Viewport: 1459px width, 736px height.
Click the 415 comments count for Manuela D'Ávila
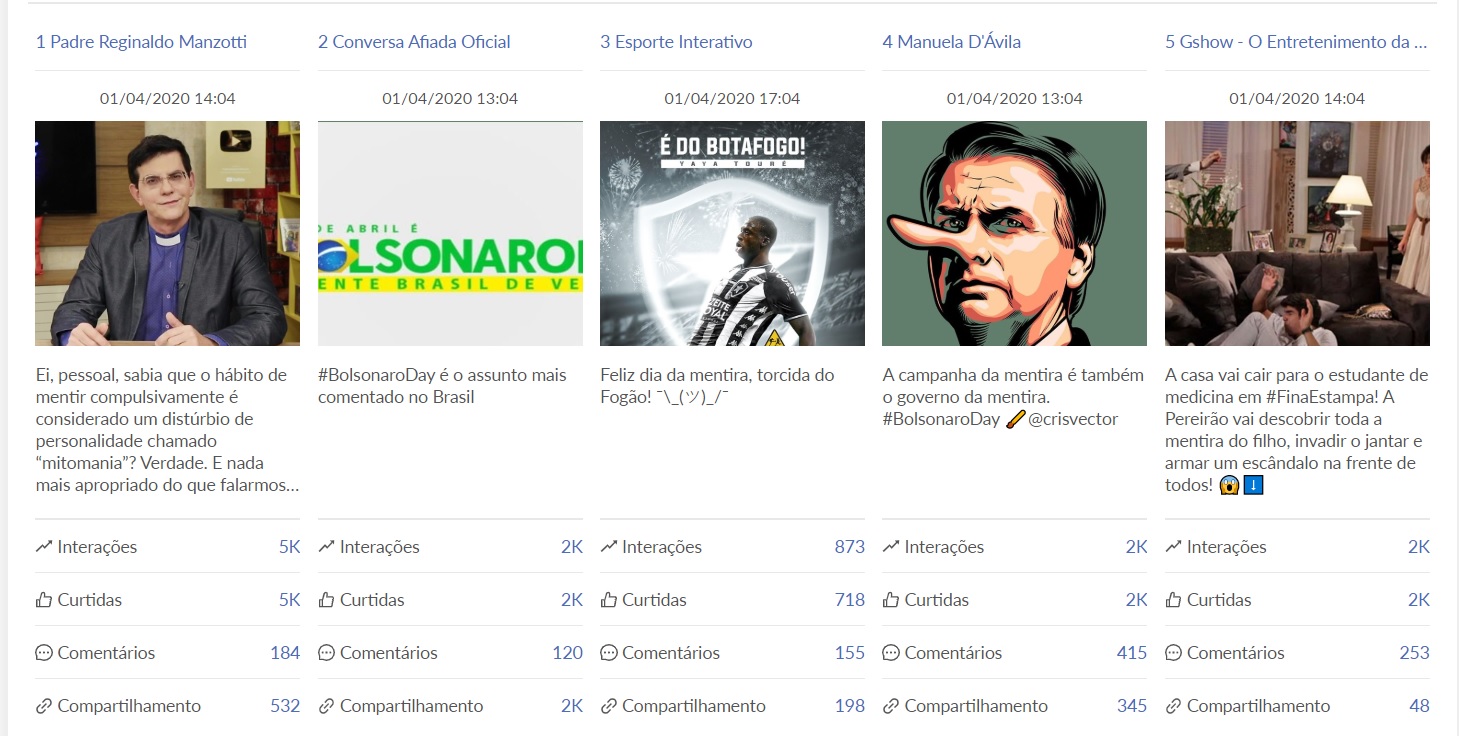pyautogui.click(x=1132, y=653)
